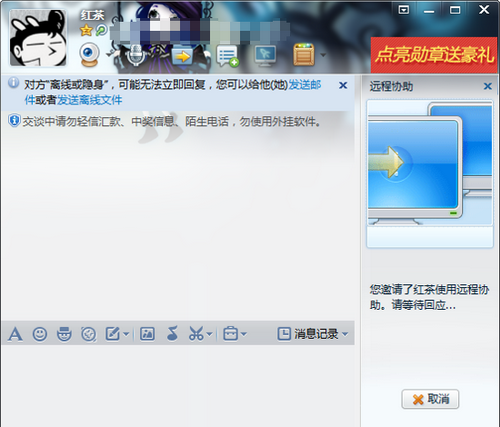Close the chat window

pos(484,9)
